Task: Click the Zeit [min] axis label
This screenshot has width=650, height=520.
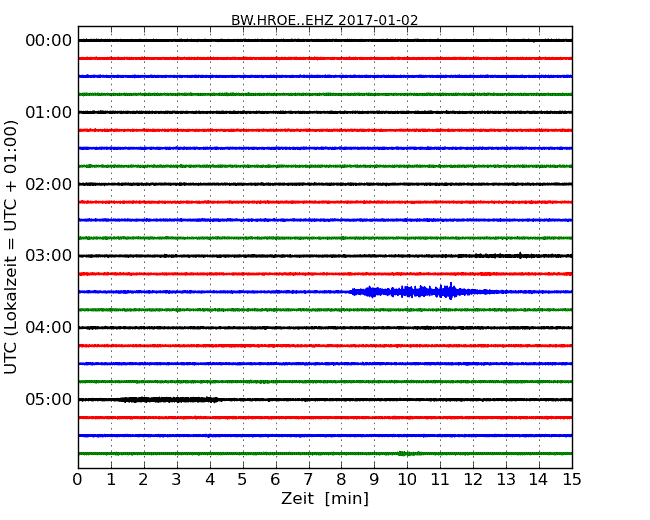Action: coord(325,498)
